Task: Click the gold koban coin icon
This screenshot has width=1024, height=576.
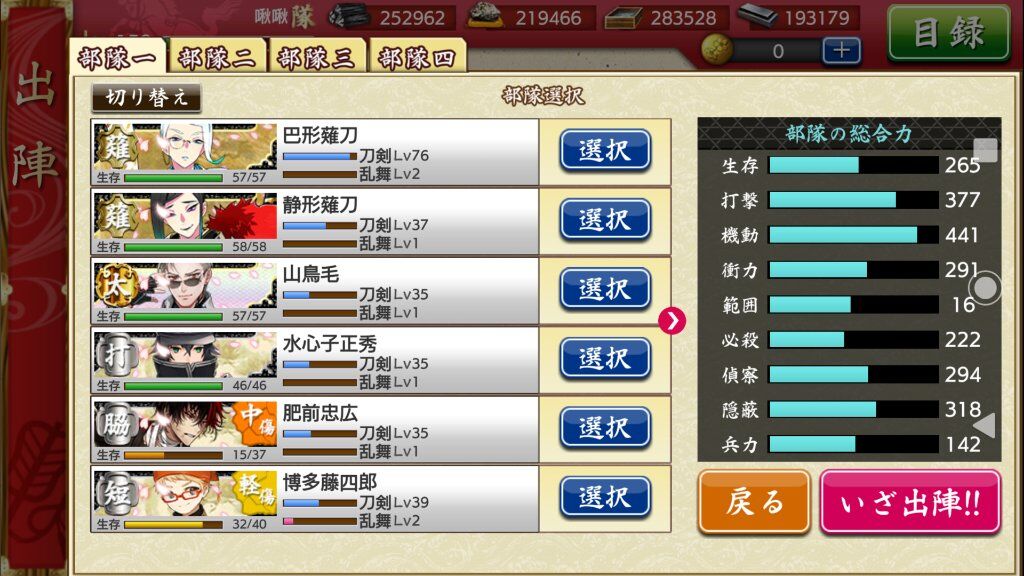Action: pos(716,50)
